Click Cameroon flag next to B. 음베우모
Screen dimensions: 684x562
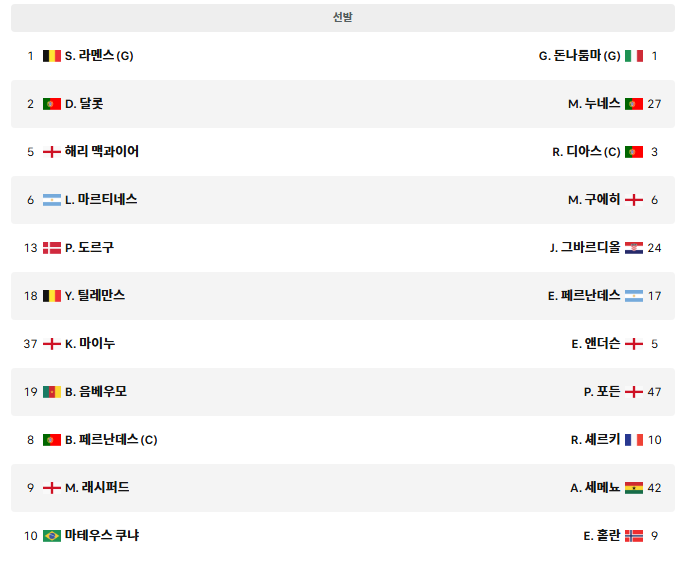[52, 392]
